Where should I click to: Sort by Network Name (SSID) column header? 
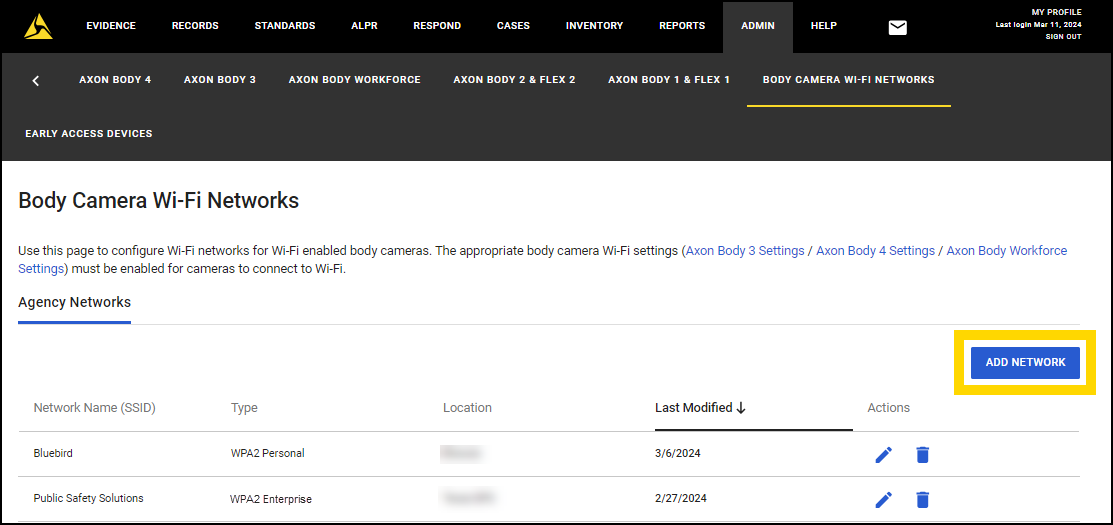point(94,408)
